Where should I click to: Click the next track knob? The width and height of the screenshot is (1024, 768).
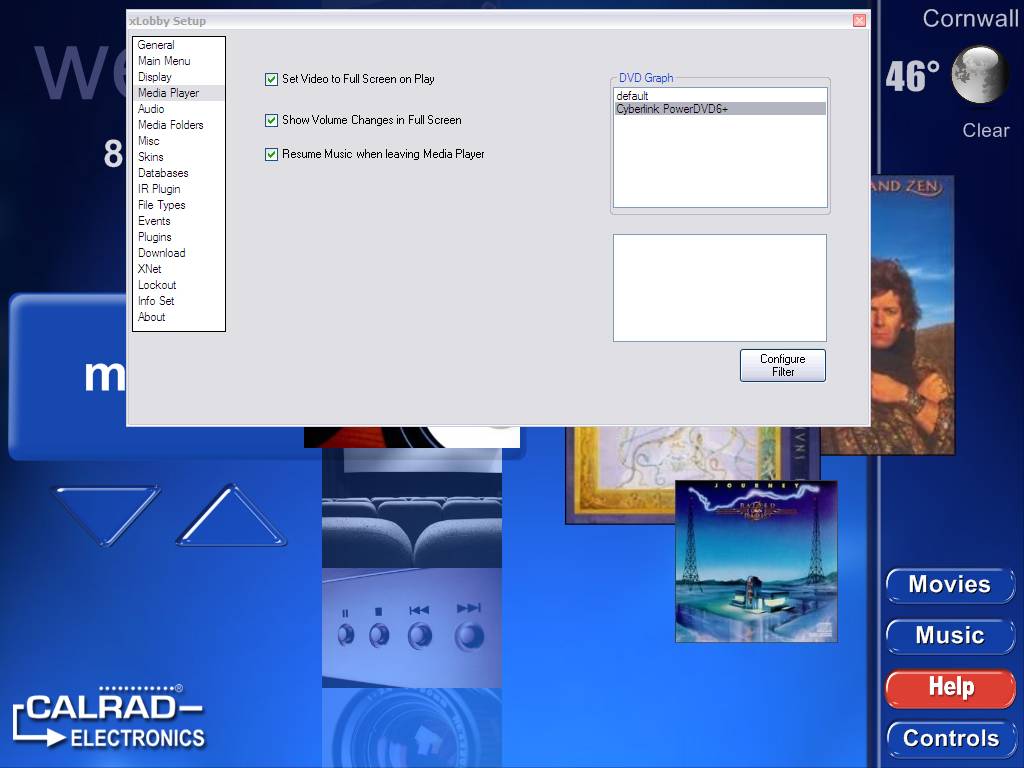tap(469, 635)
